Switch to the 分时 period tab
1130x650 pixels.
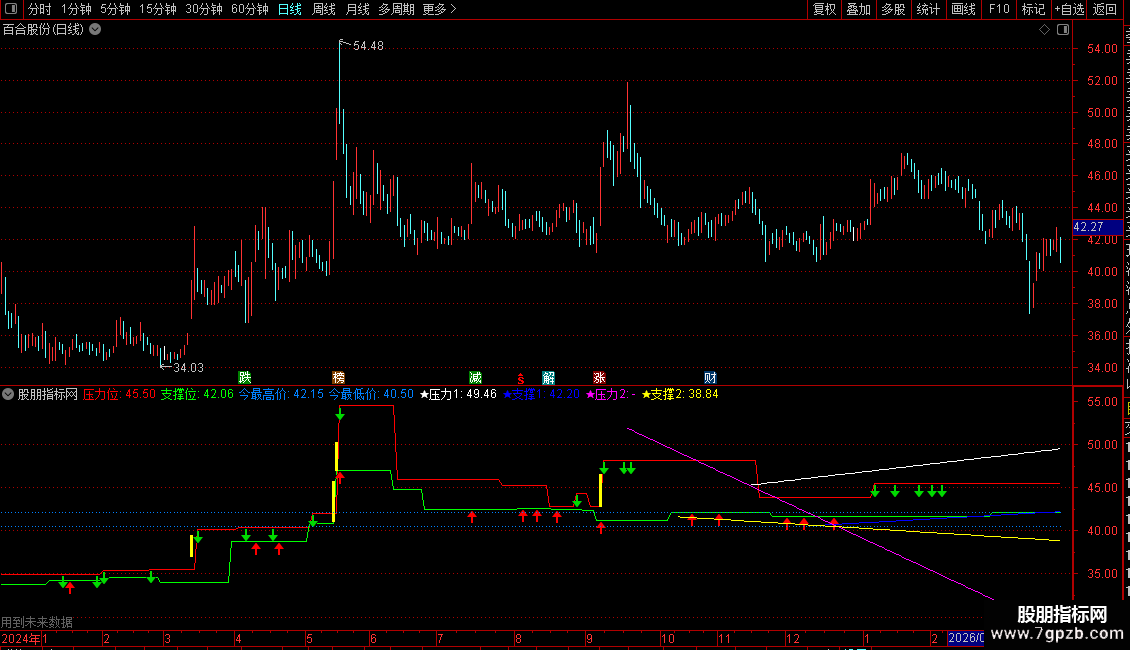pyautogui.click(x=40, y=9)
